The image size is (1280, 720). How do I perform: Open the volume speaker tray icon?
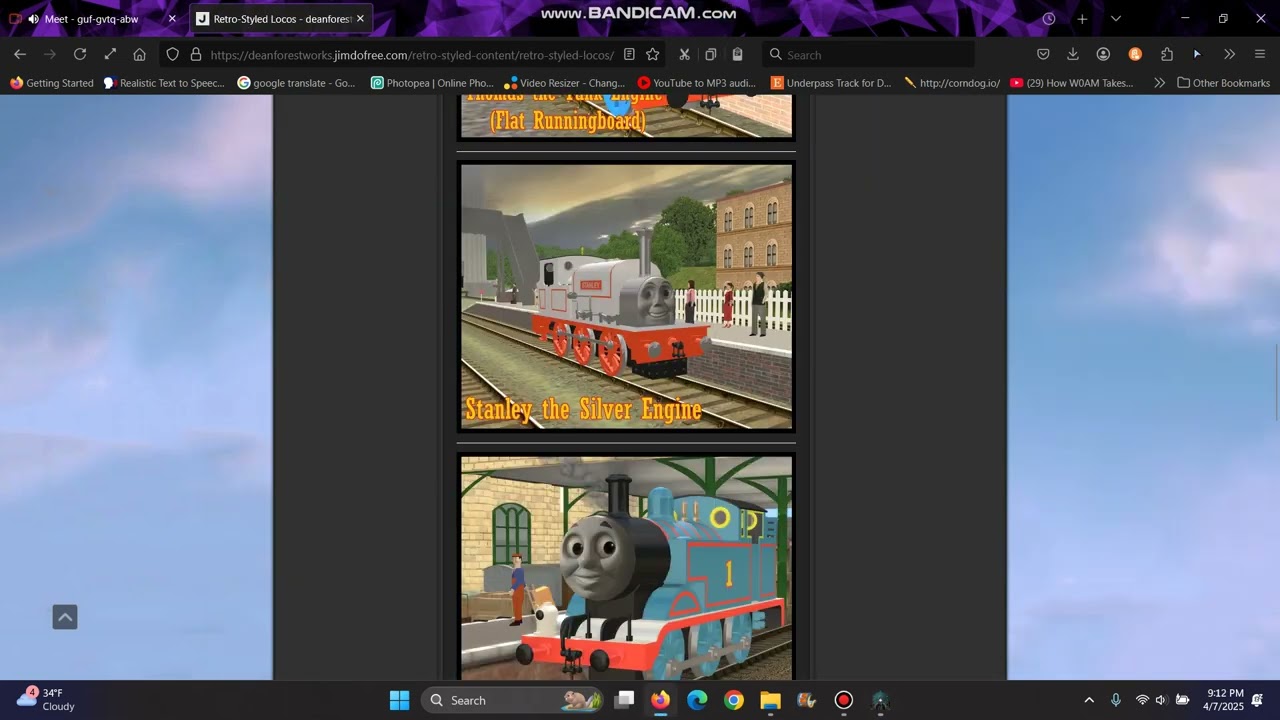1161,700
